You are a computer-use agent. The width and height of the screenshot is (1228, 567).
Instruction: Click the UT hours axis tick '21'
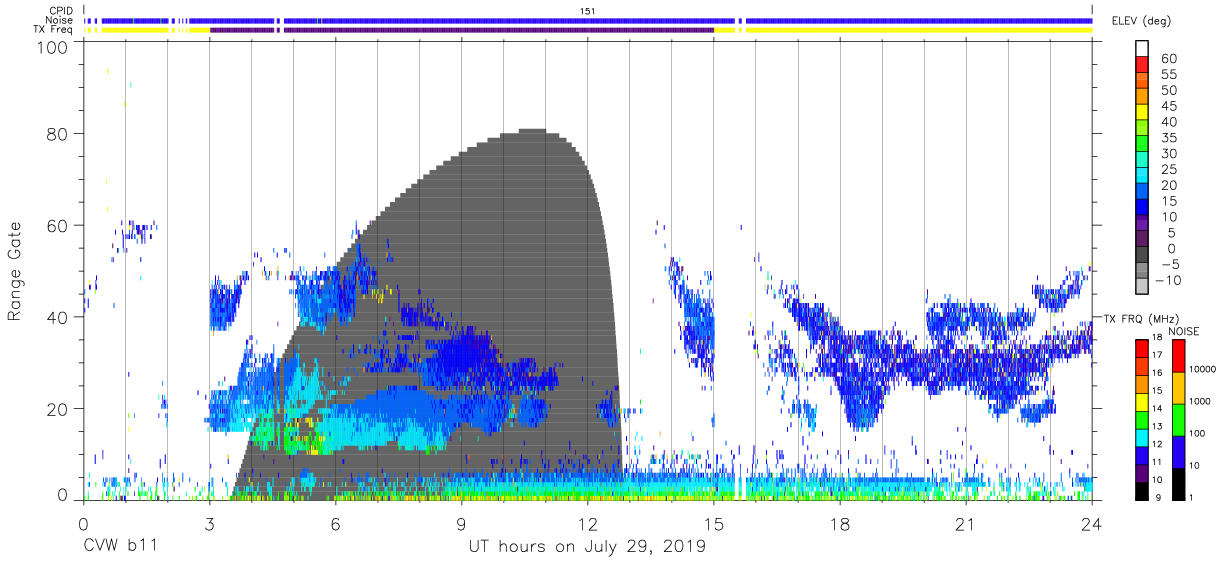point(966,525)
